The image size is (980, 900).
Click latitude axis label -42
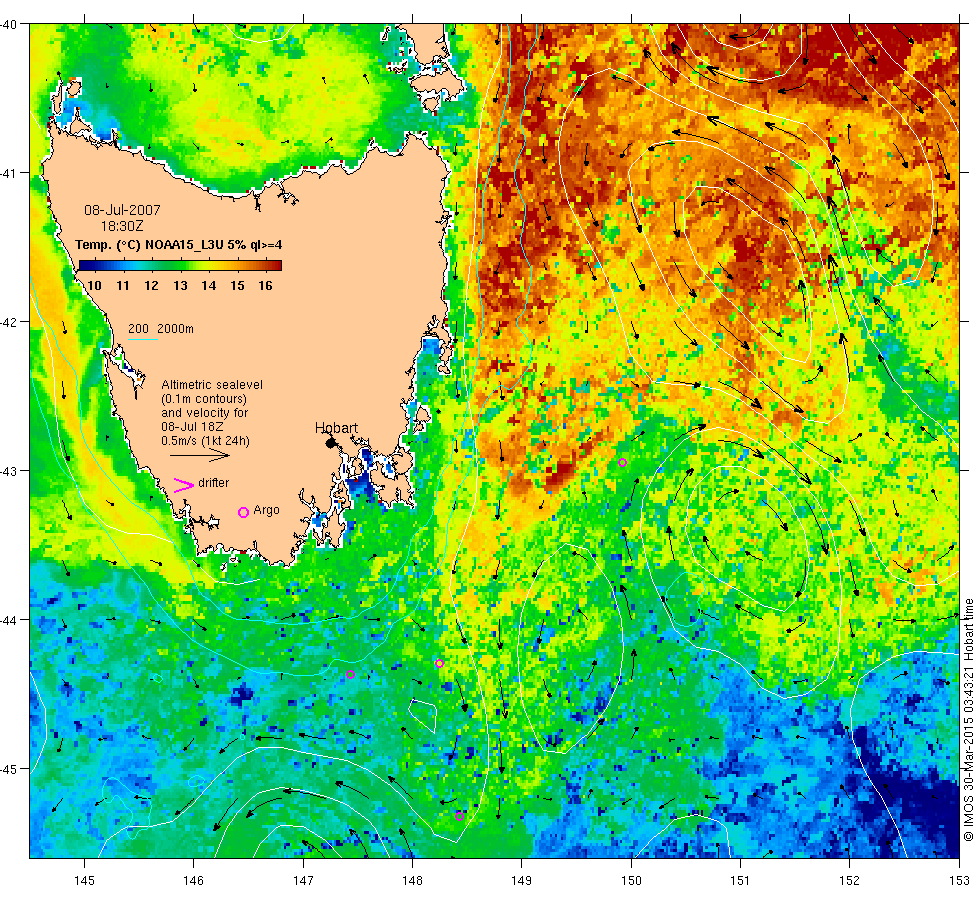coord(8,322)
